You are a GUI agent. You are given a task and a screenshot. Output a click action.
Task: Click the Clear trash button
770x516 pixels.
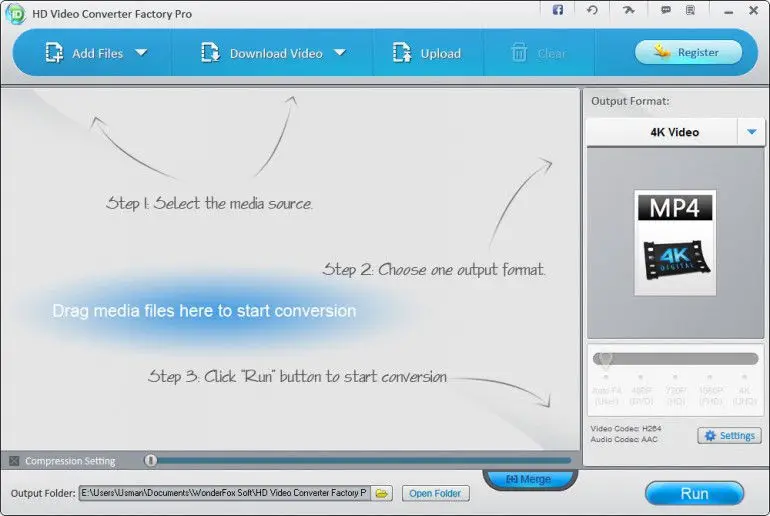pos(538,53)
